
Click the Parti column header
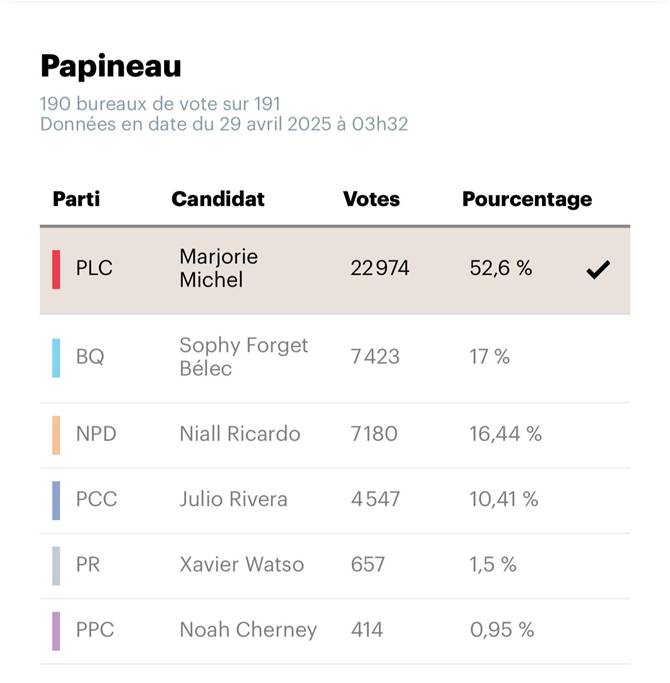[76, 199]
